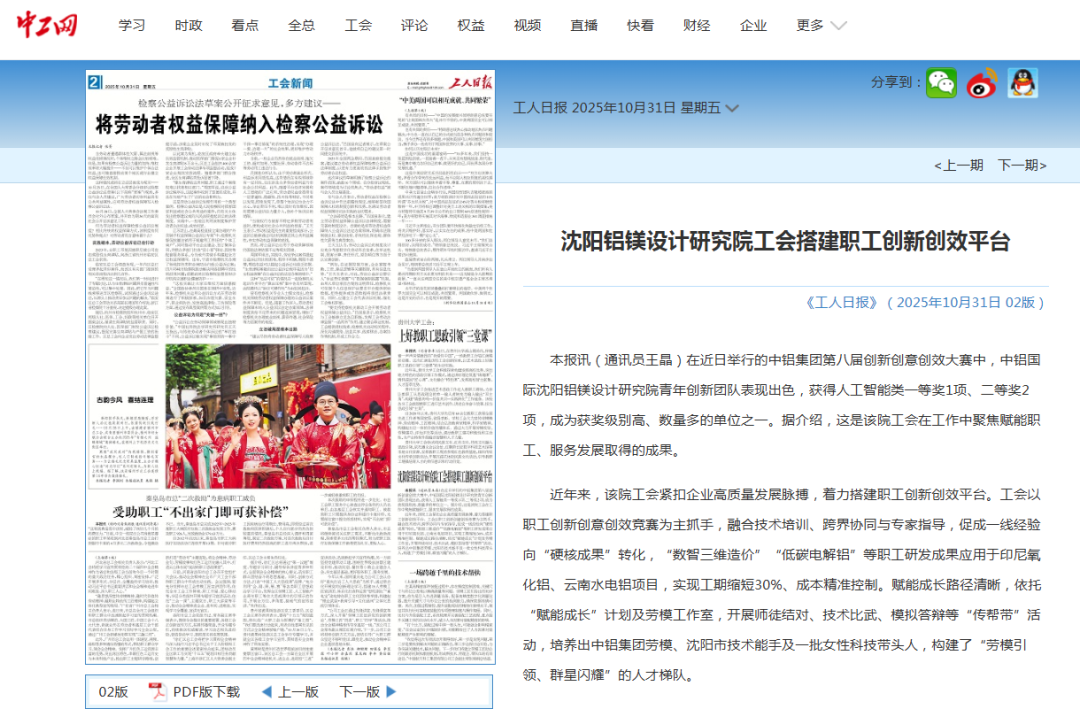Go to the next issue 下一期>
Viewport: 1080px width, 709px height.
(1022, 165)
